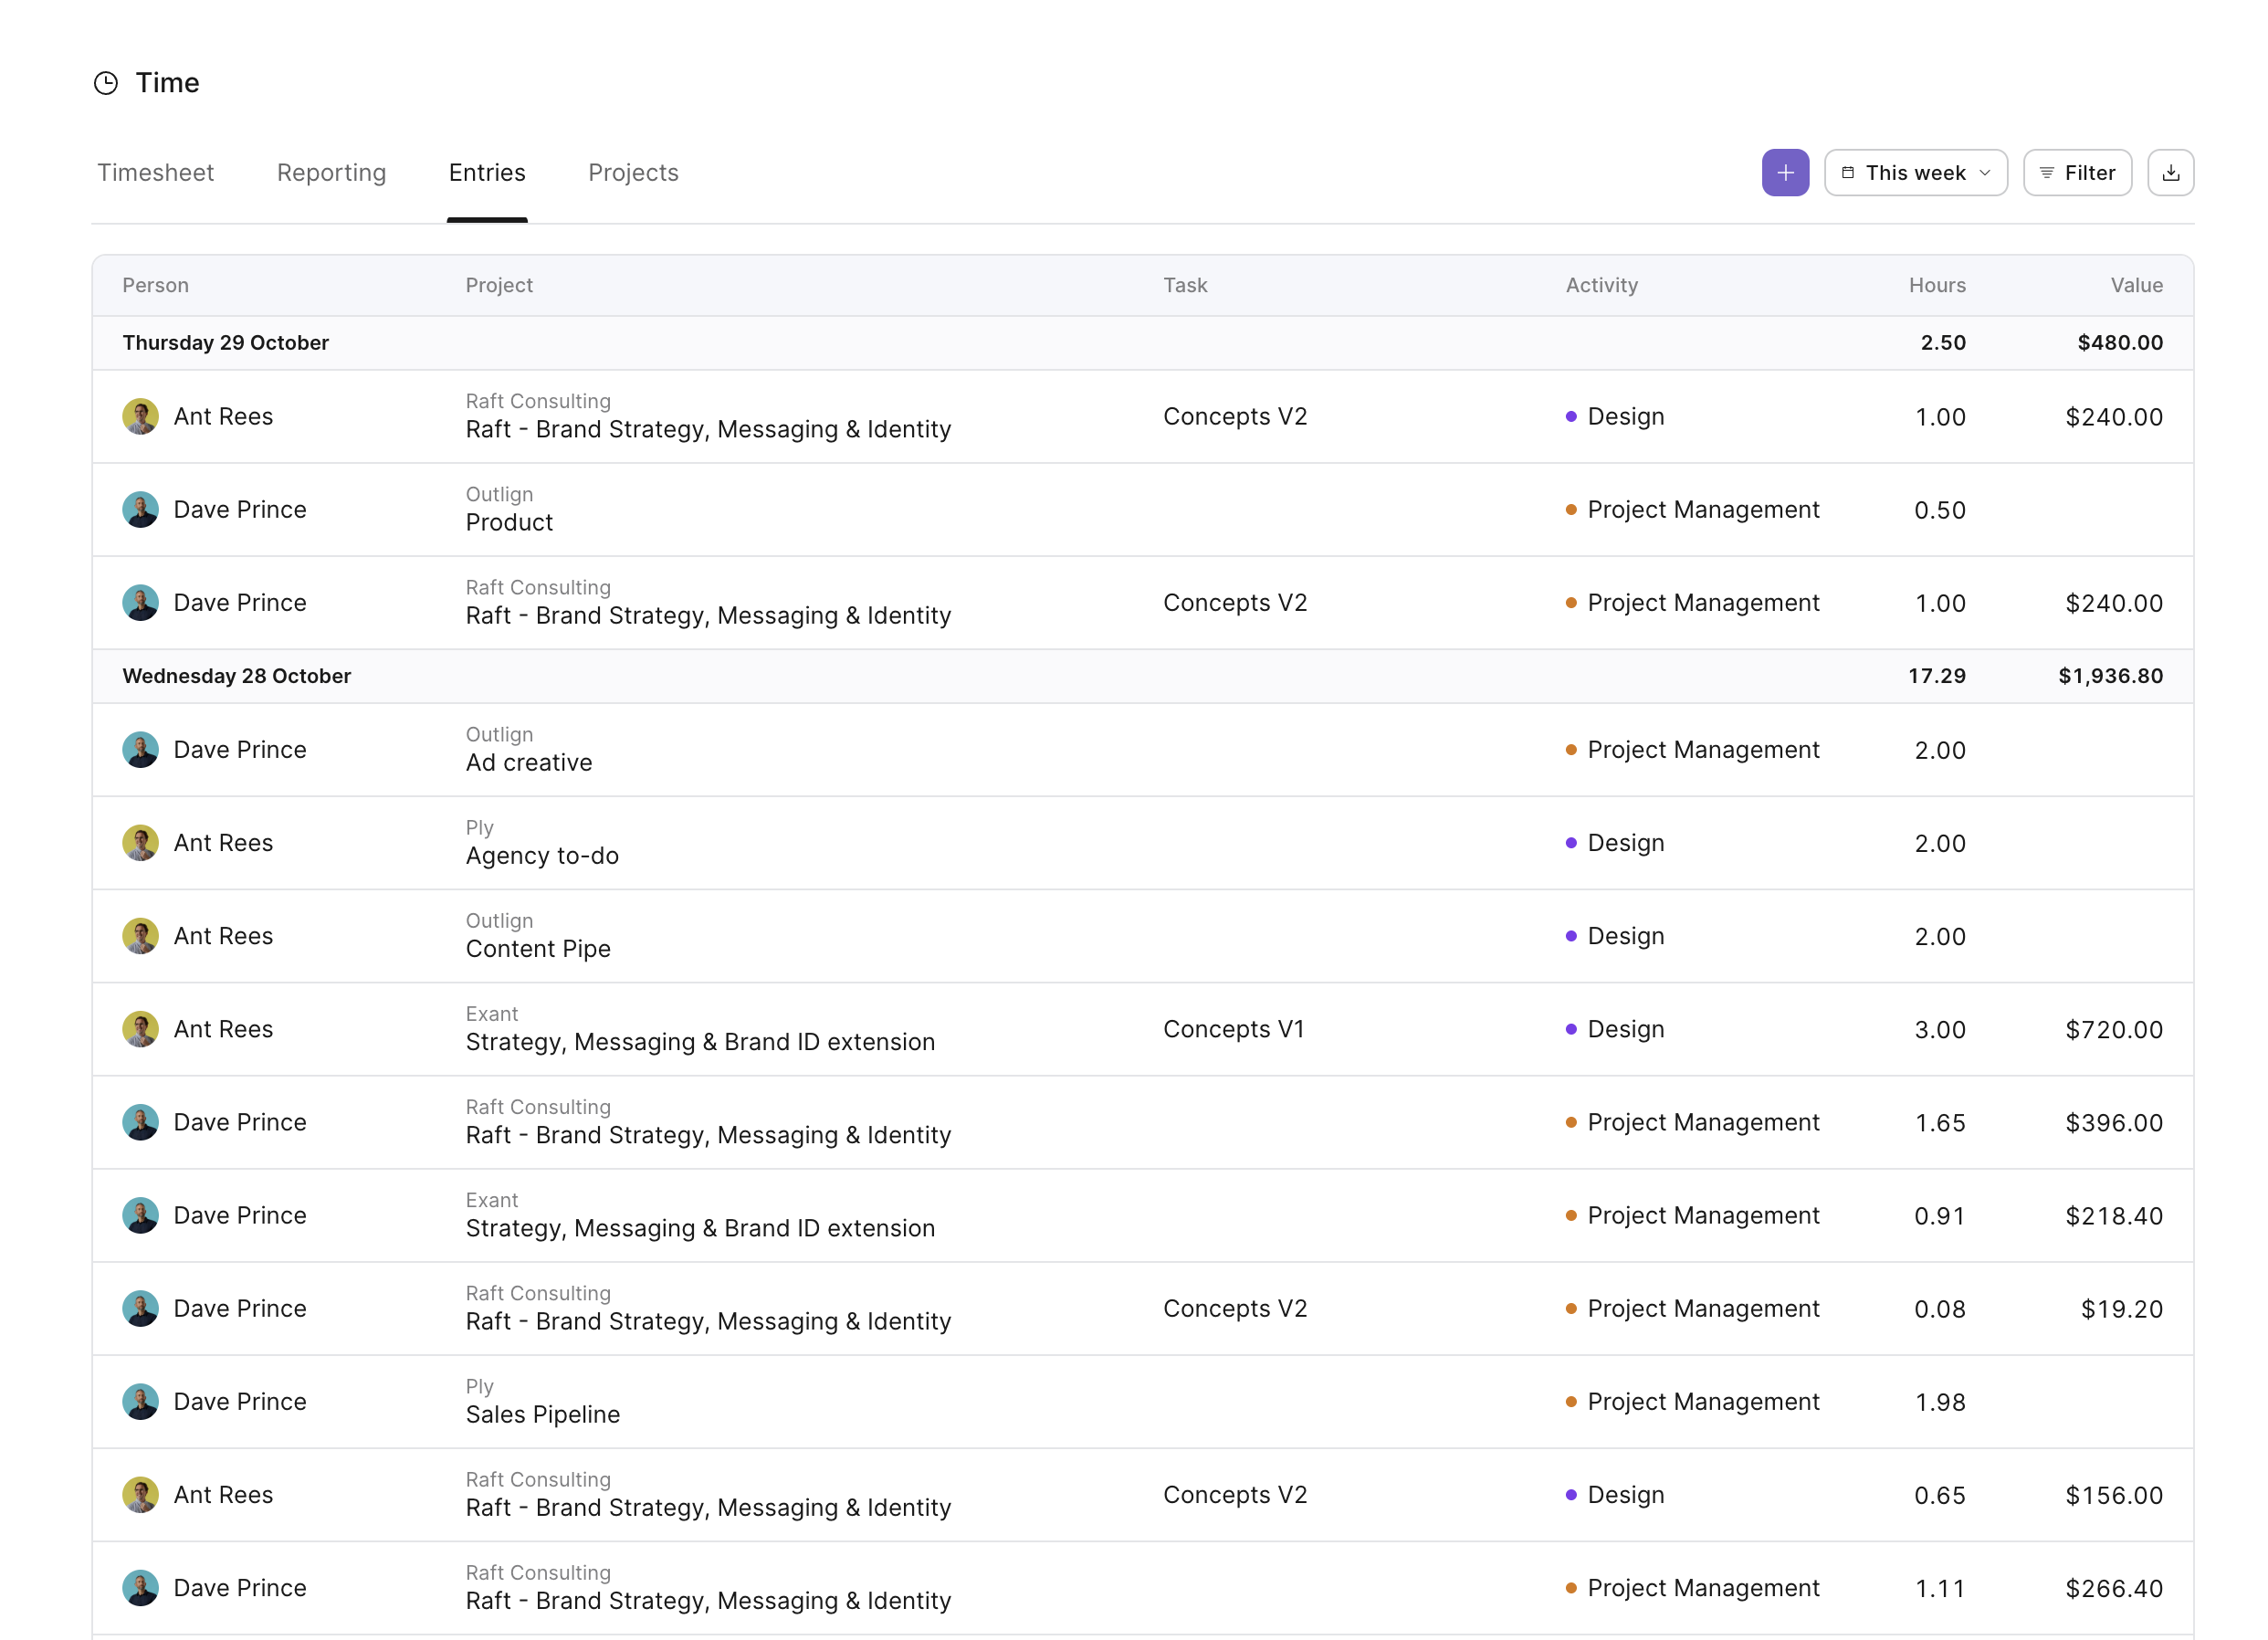Click the download export icon button
Image resolution: width=2268 pixels, height=1640 pixels.
(2170, 173)
